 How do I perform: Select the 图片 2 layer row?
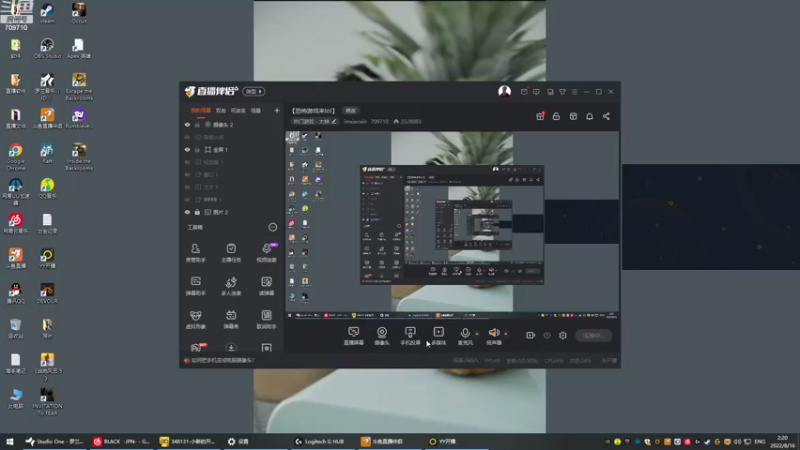(232, 212)
